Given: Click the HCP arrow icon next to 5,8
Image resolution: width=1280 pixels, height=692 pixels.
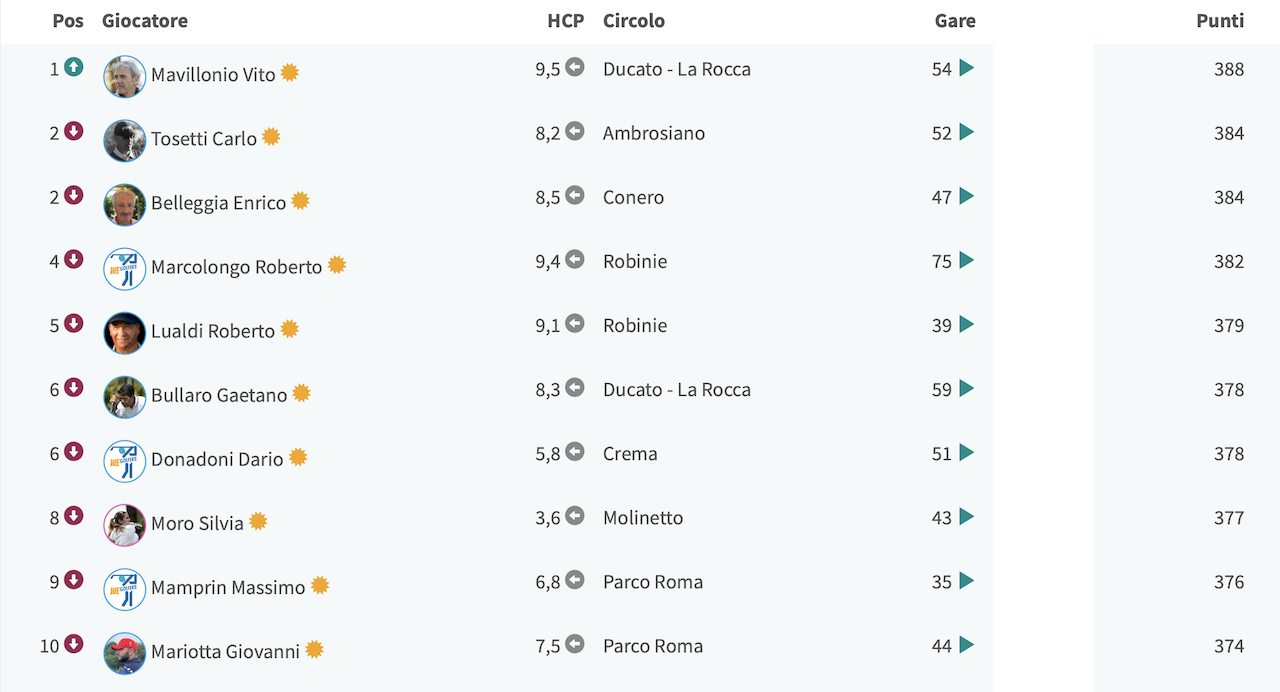Looking at the screenshot, I should [x=575, y=452].
